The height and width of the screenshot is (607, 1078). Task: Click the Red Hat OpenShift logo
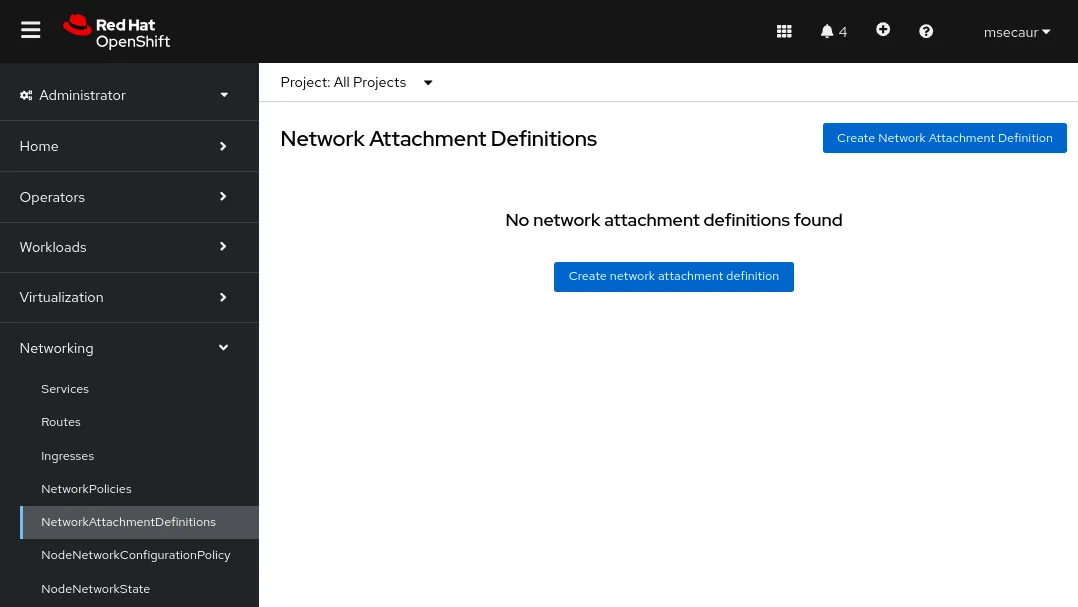(x=117, y=32)
